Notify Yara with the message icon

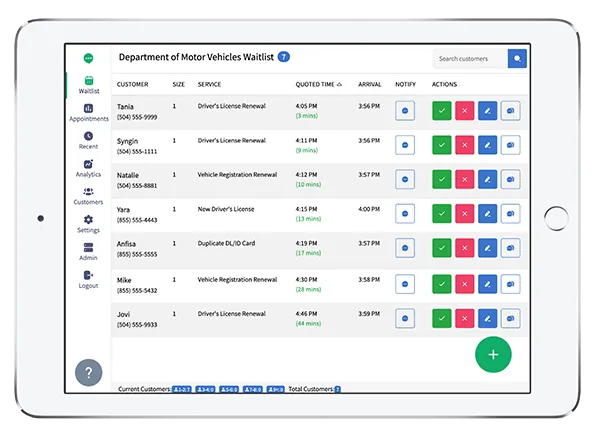click(405, 213)
